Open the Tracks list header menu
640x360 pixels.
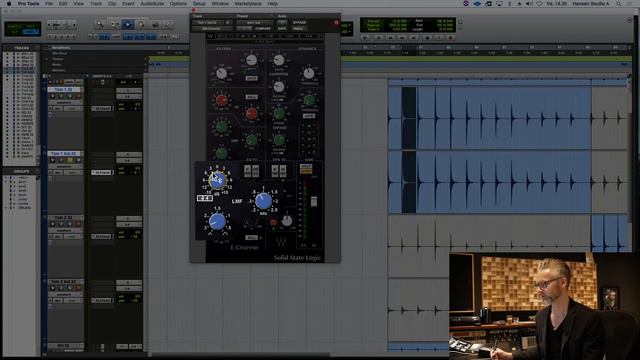[x=37, y=48]
